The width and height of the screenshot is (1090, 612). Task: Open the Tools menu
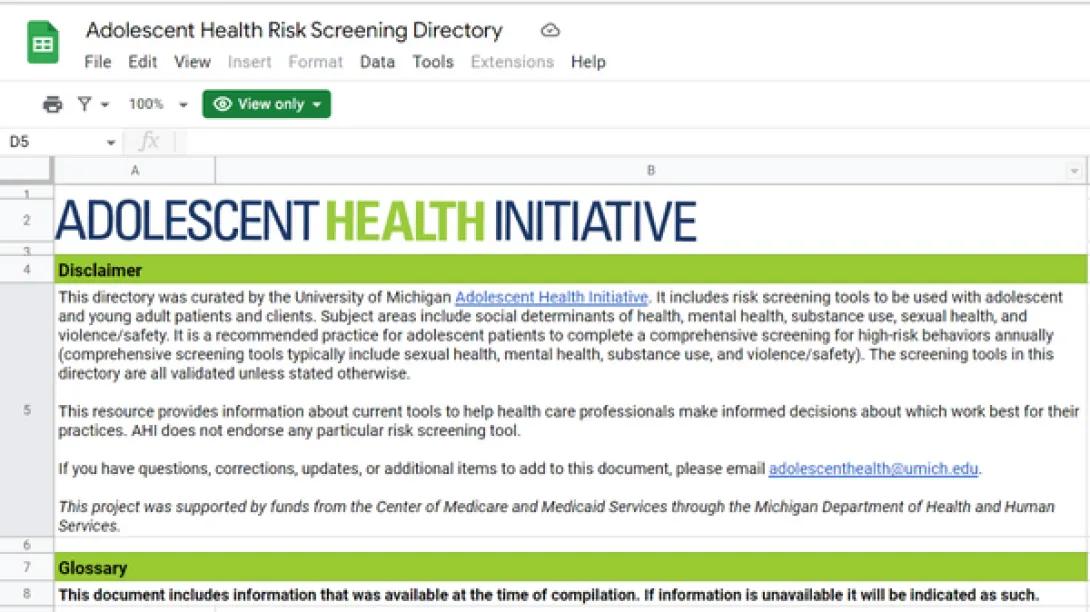click(x=433, y=62)
